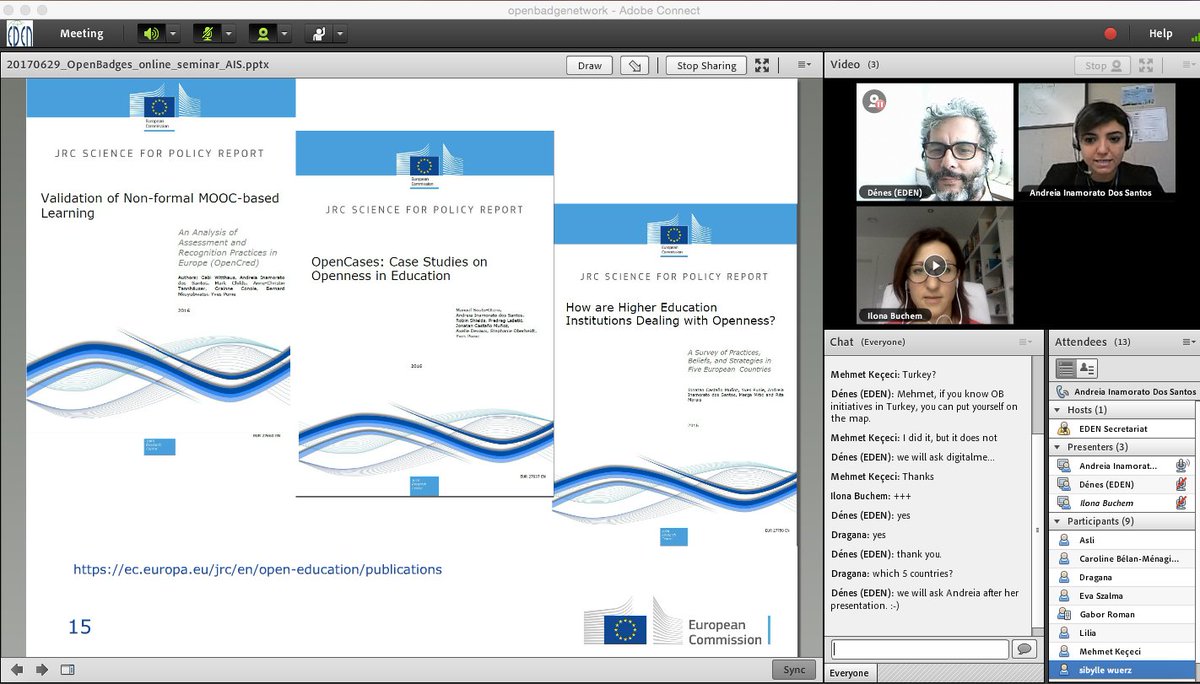The width and height of the screenshot is (1200, 684).
Task: Toggle the webcam icon in top bar
Action: (263, 33)
